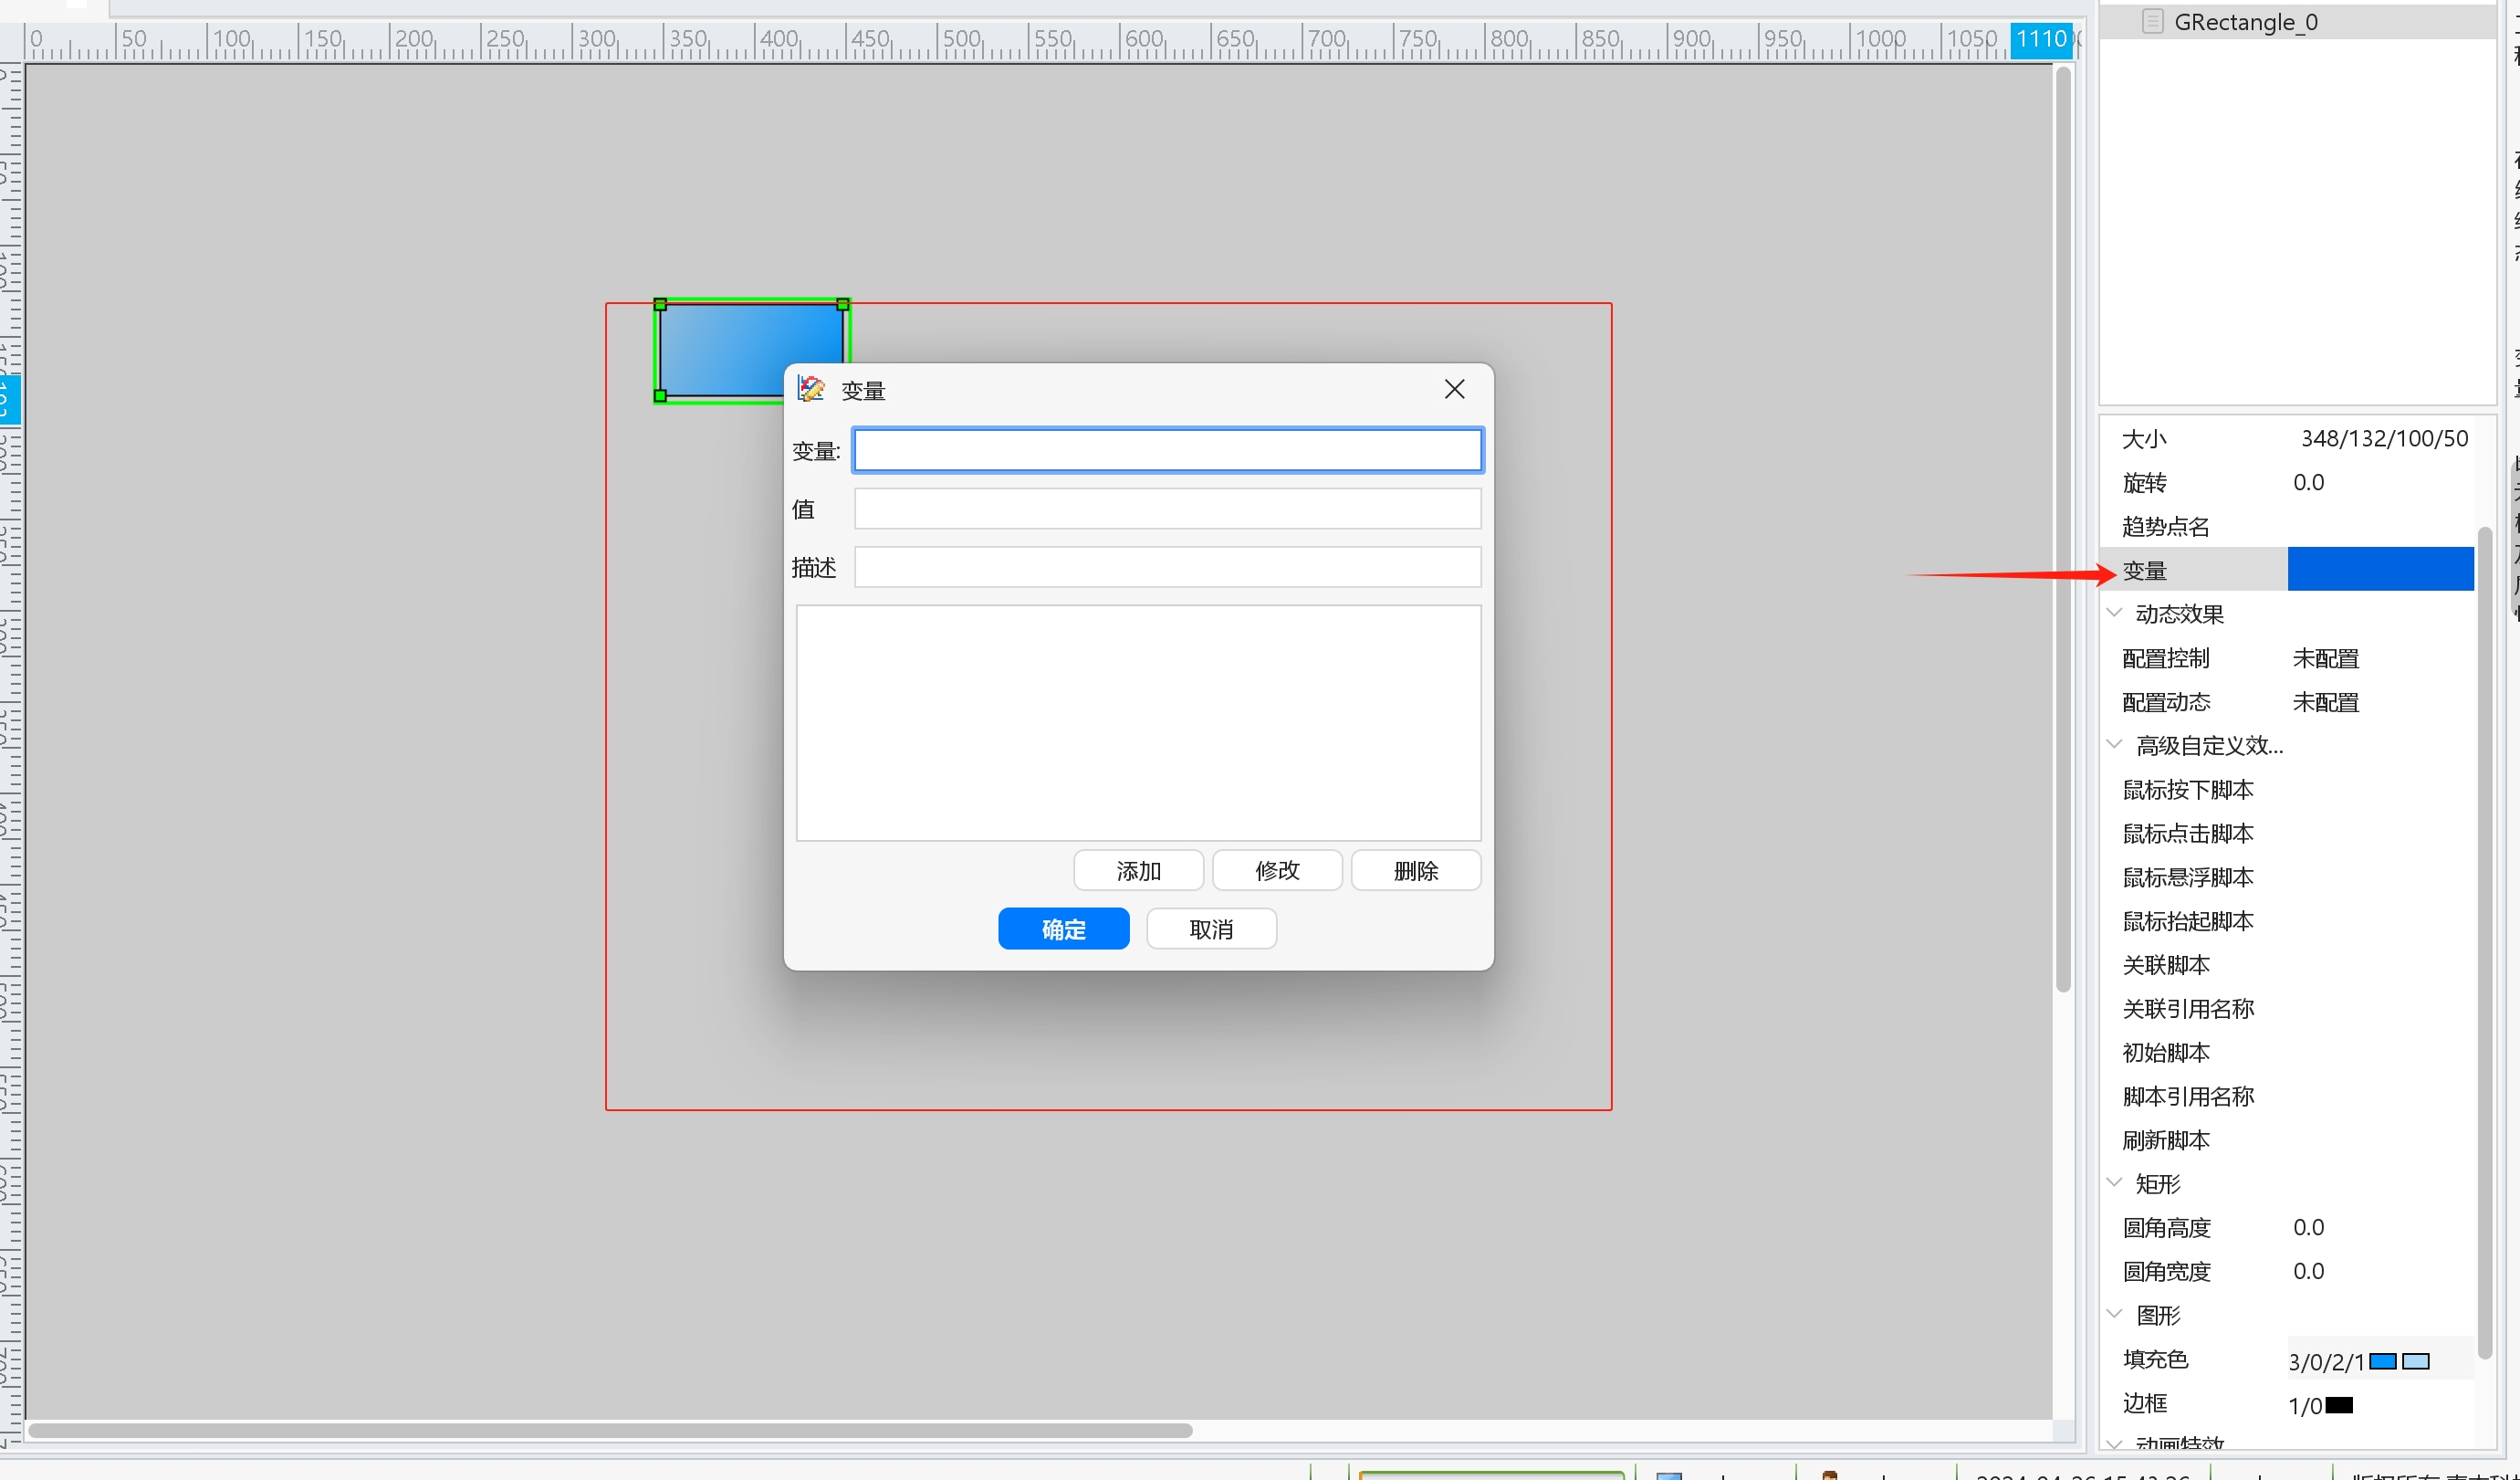This screenshot has height=1480, width=2520.
Task: Select the 刷新脚本 property
Action: pyautogui.click(x=2166, y=1140)
